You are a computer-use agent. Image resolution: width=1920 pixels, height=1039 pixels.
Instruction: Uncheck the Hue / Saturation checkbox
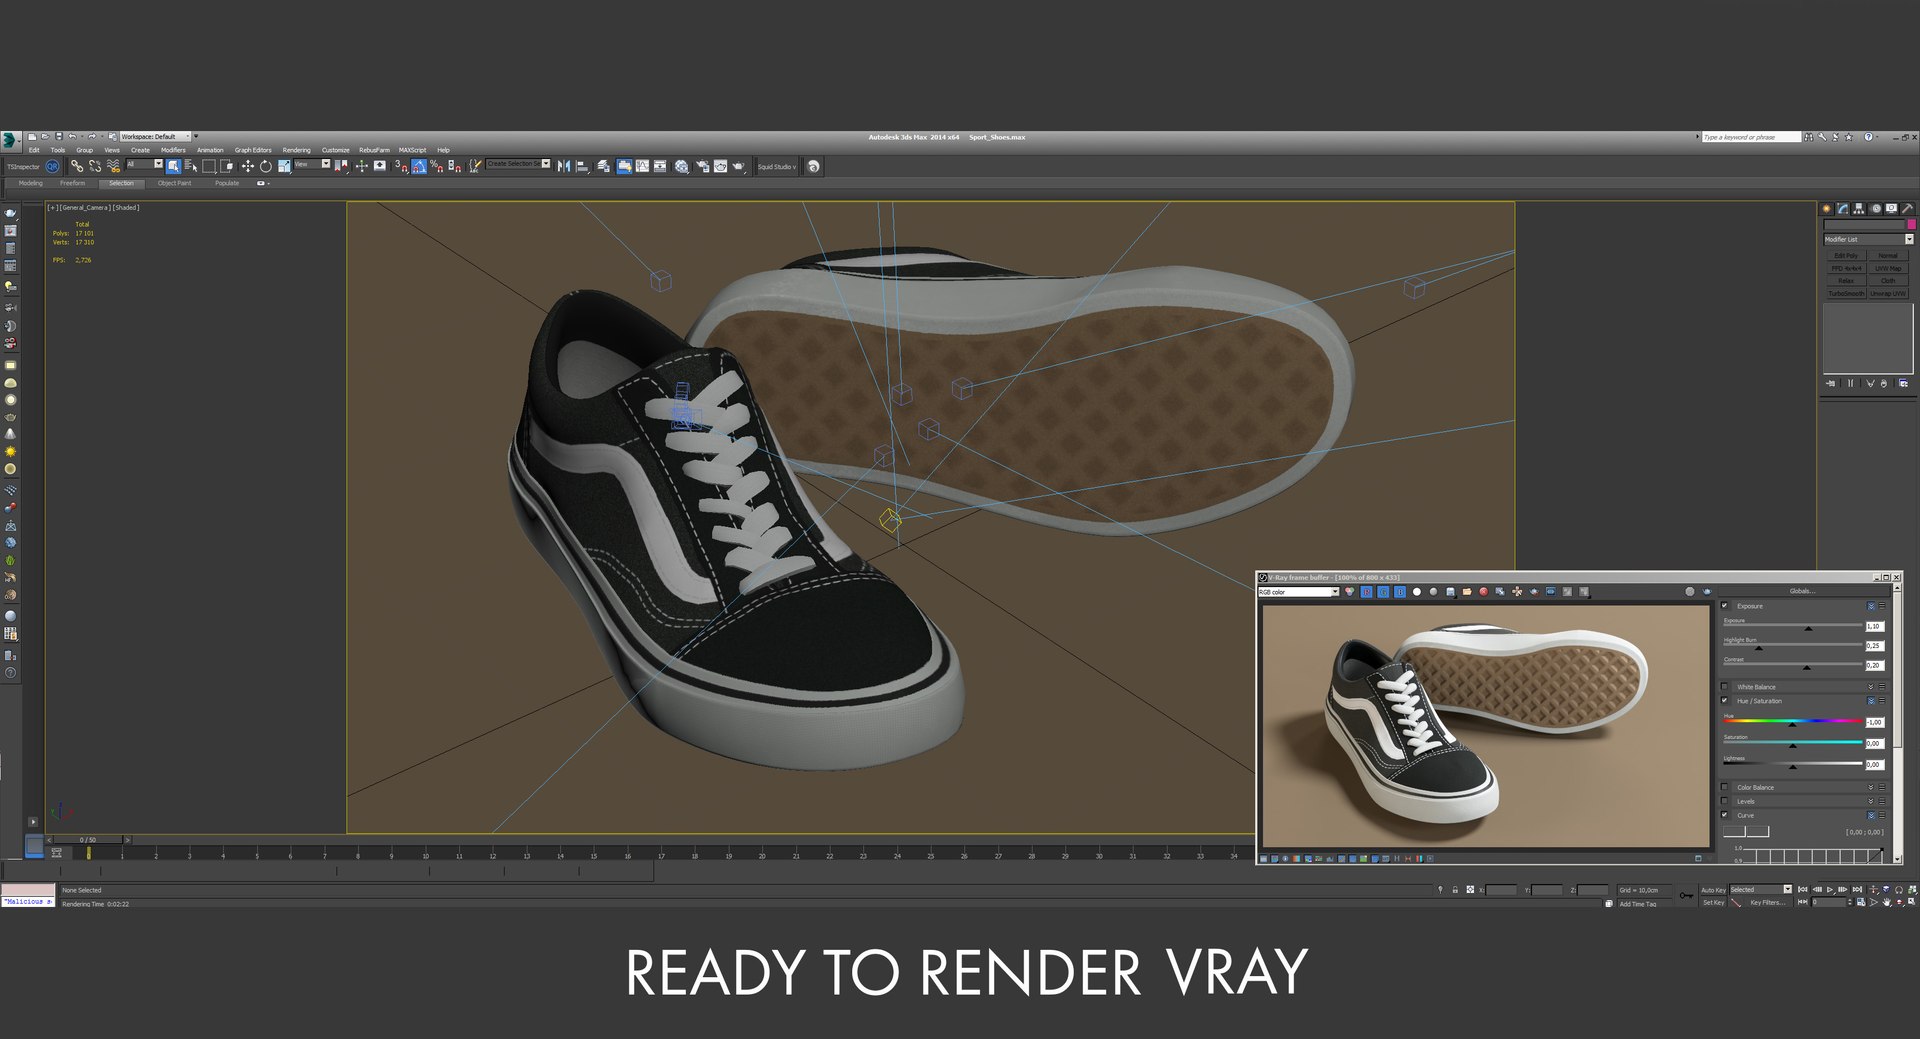point(1724,701)
